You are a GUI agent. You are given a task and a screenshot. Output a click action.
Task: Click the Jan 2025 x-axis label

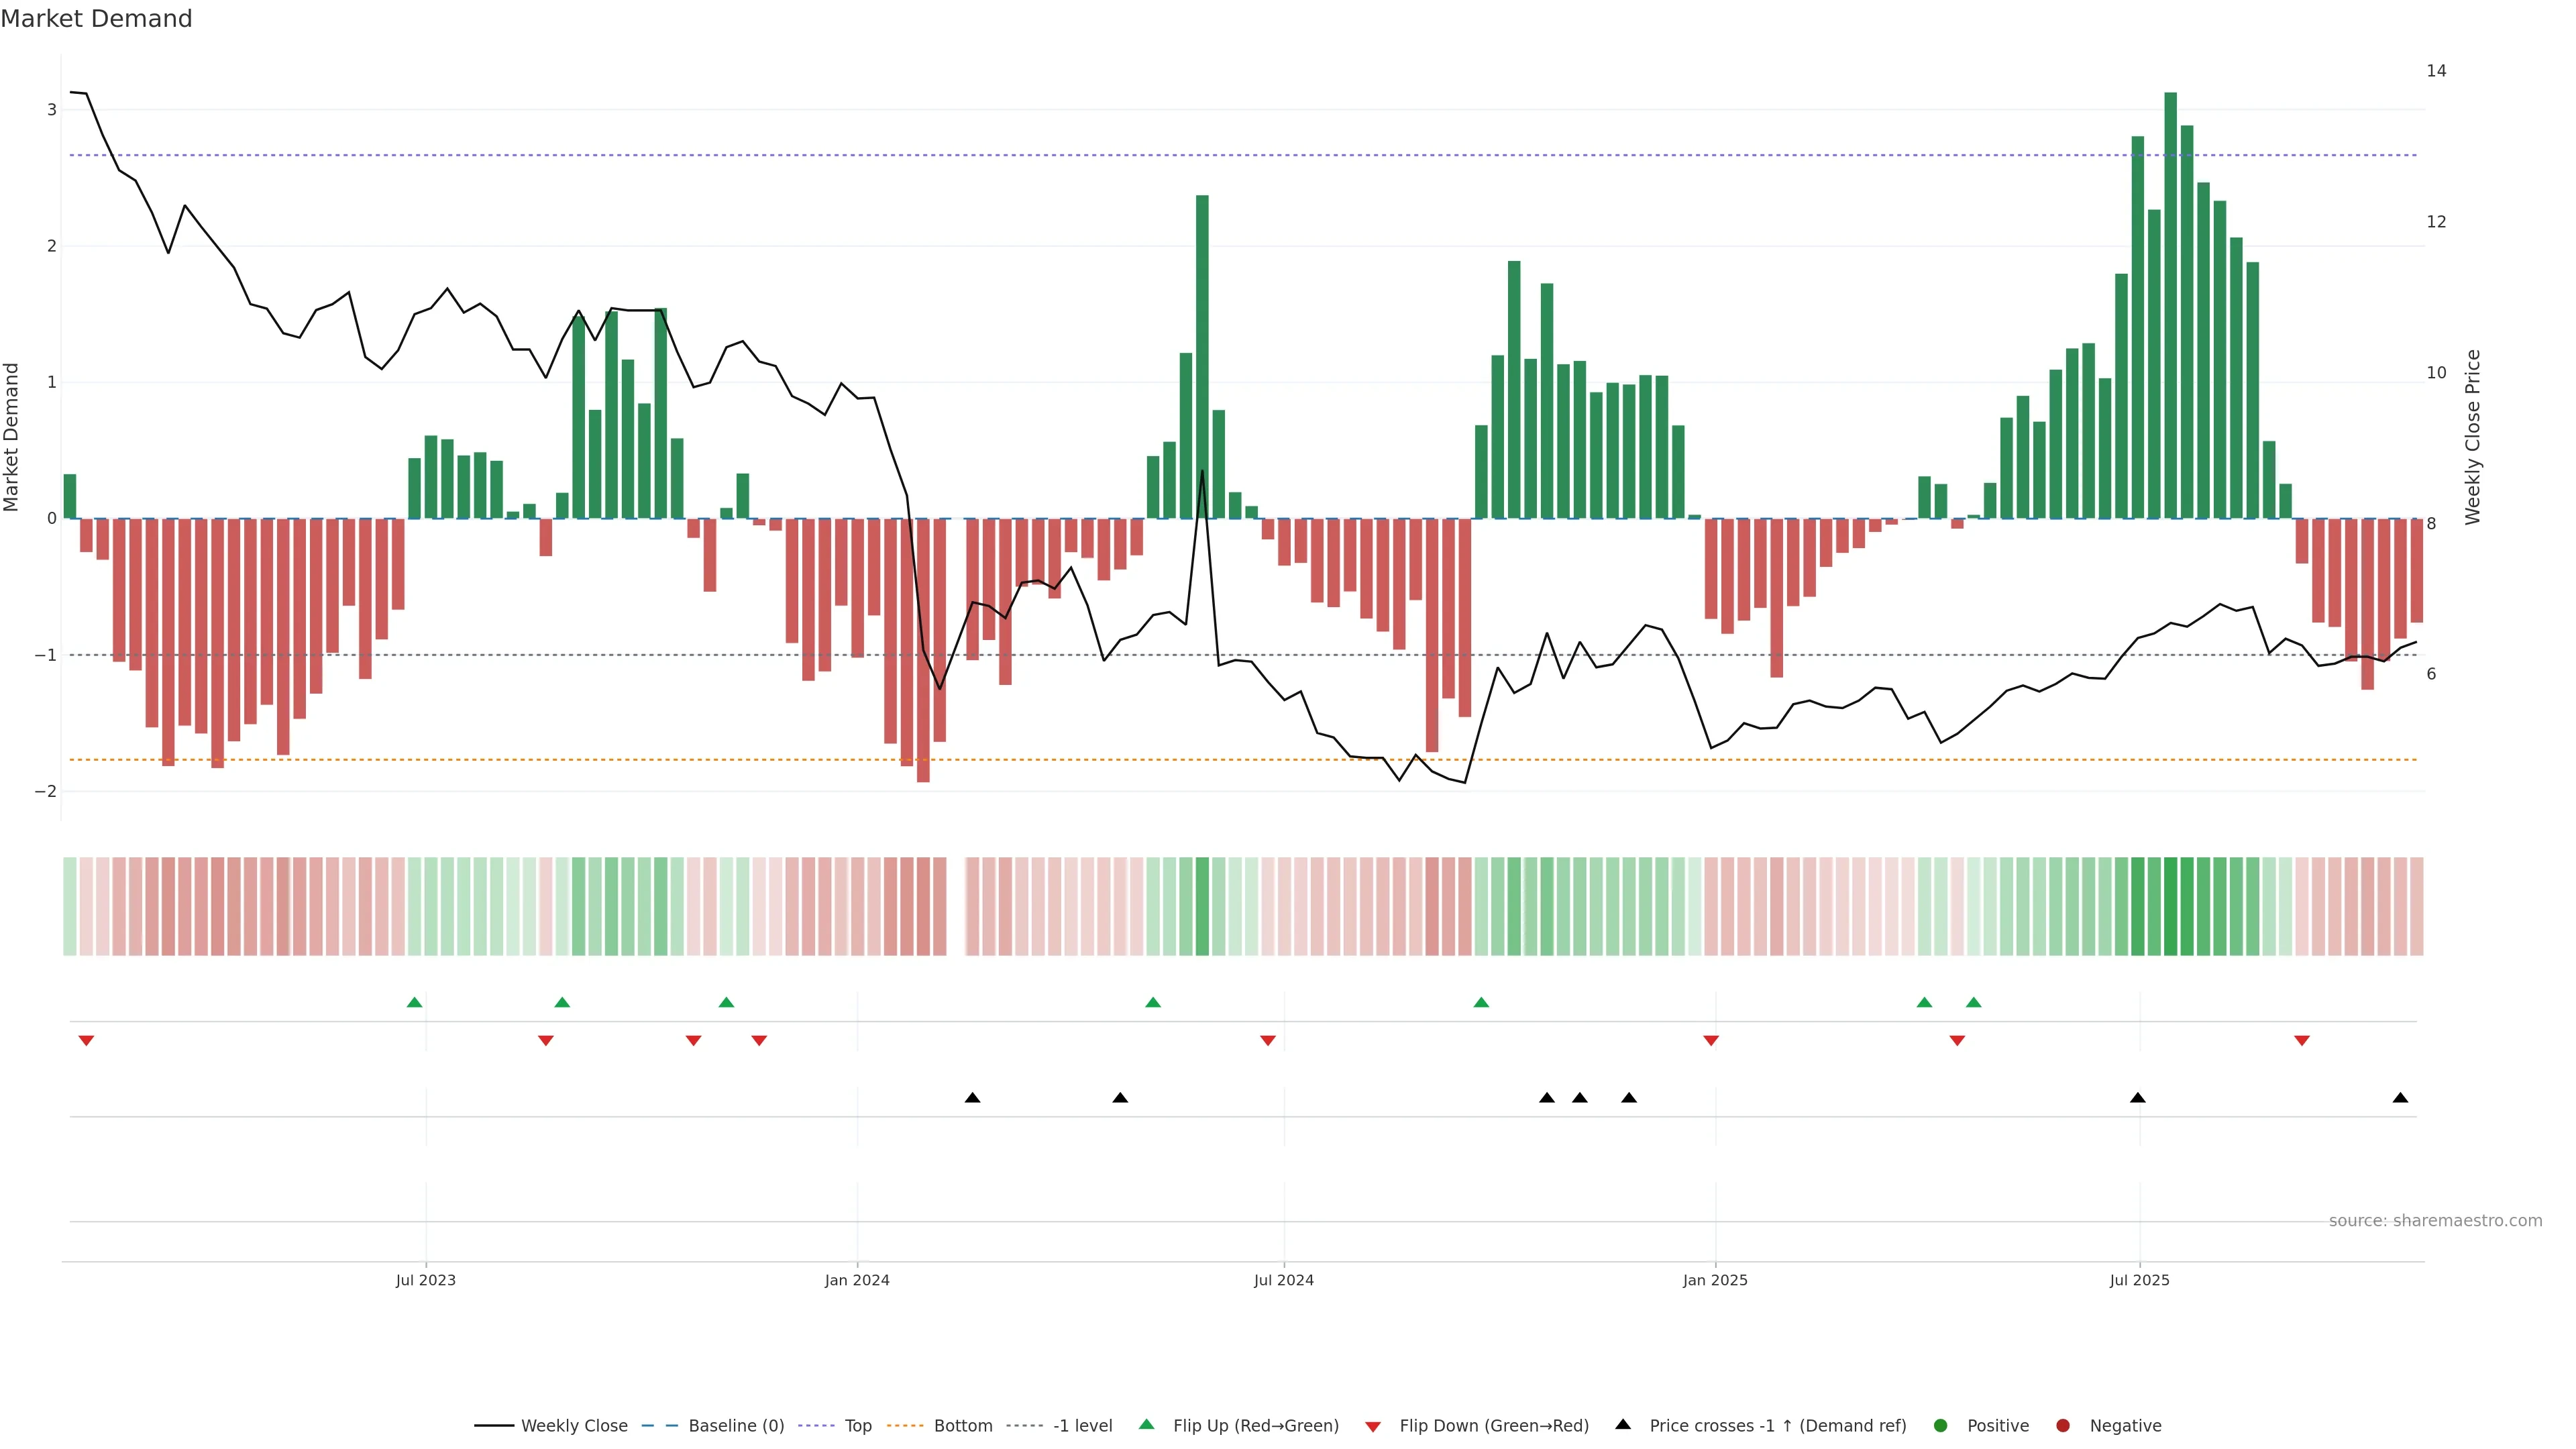1715,1280
